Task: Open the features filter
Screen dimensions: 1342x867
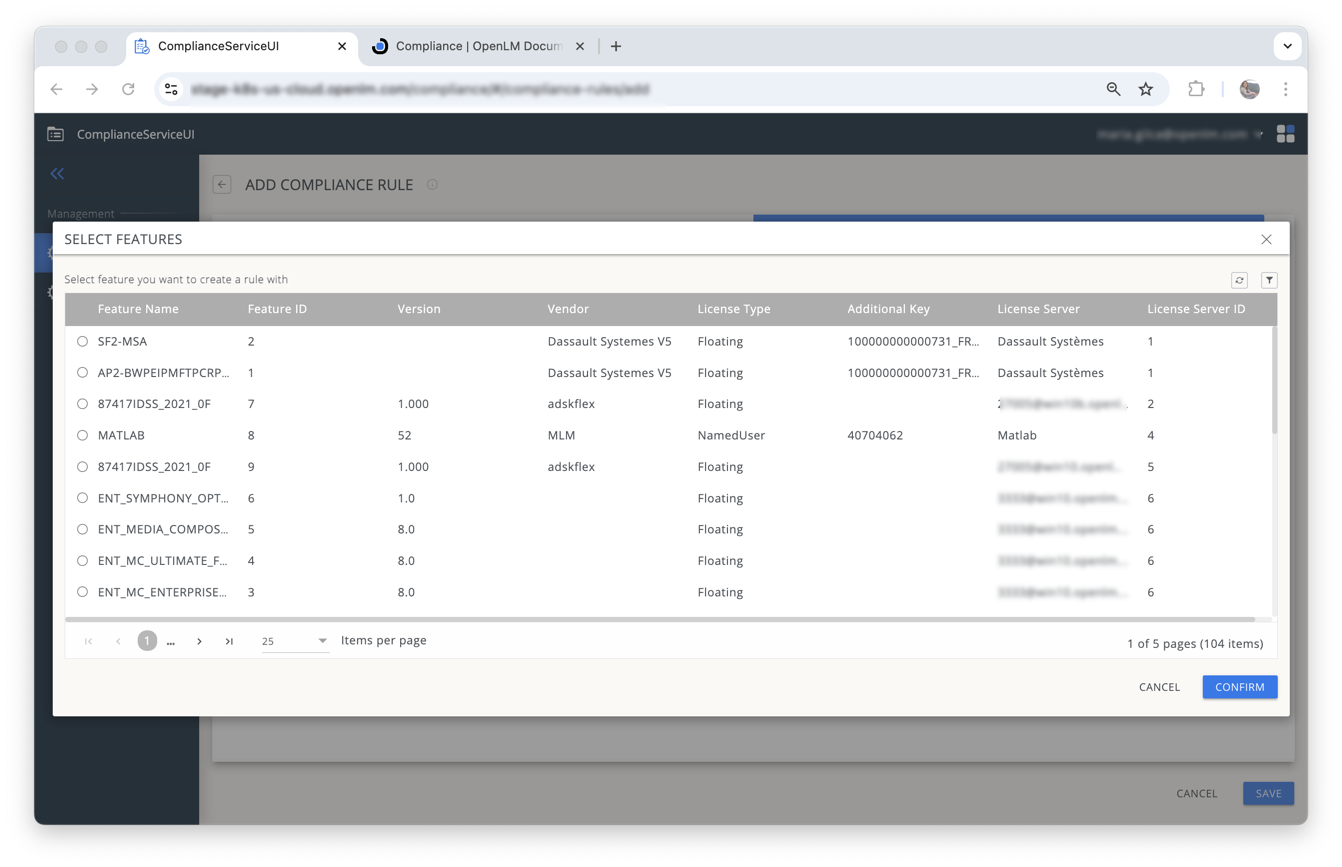Action: pyautogui.click(x=1269, y=280)
